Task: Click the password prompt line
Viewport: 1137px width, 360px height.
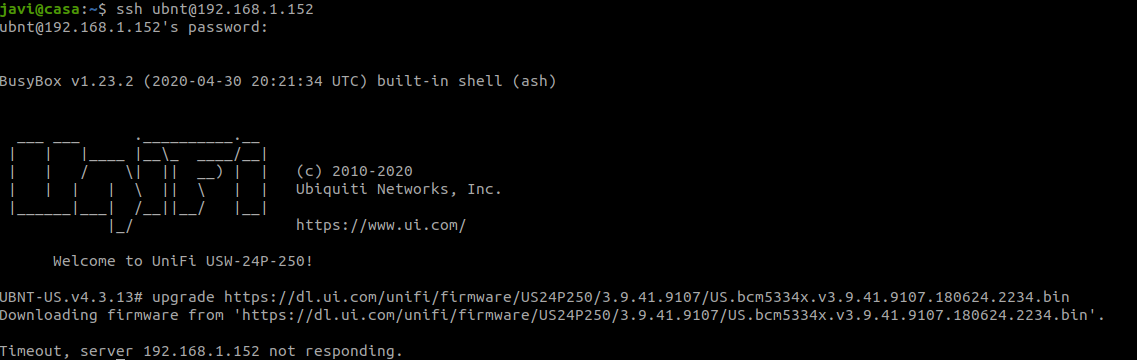Action: 134,28
